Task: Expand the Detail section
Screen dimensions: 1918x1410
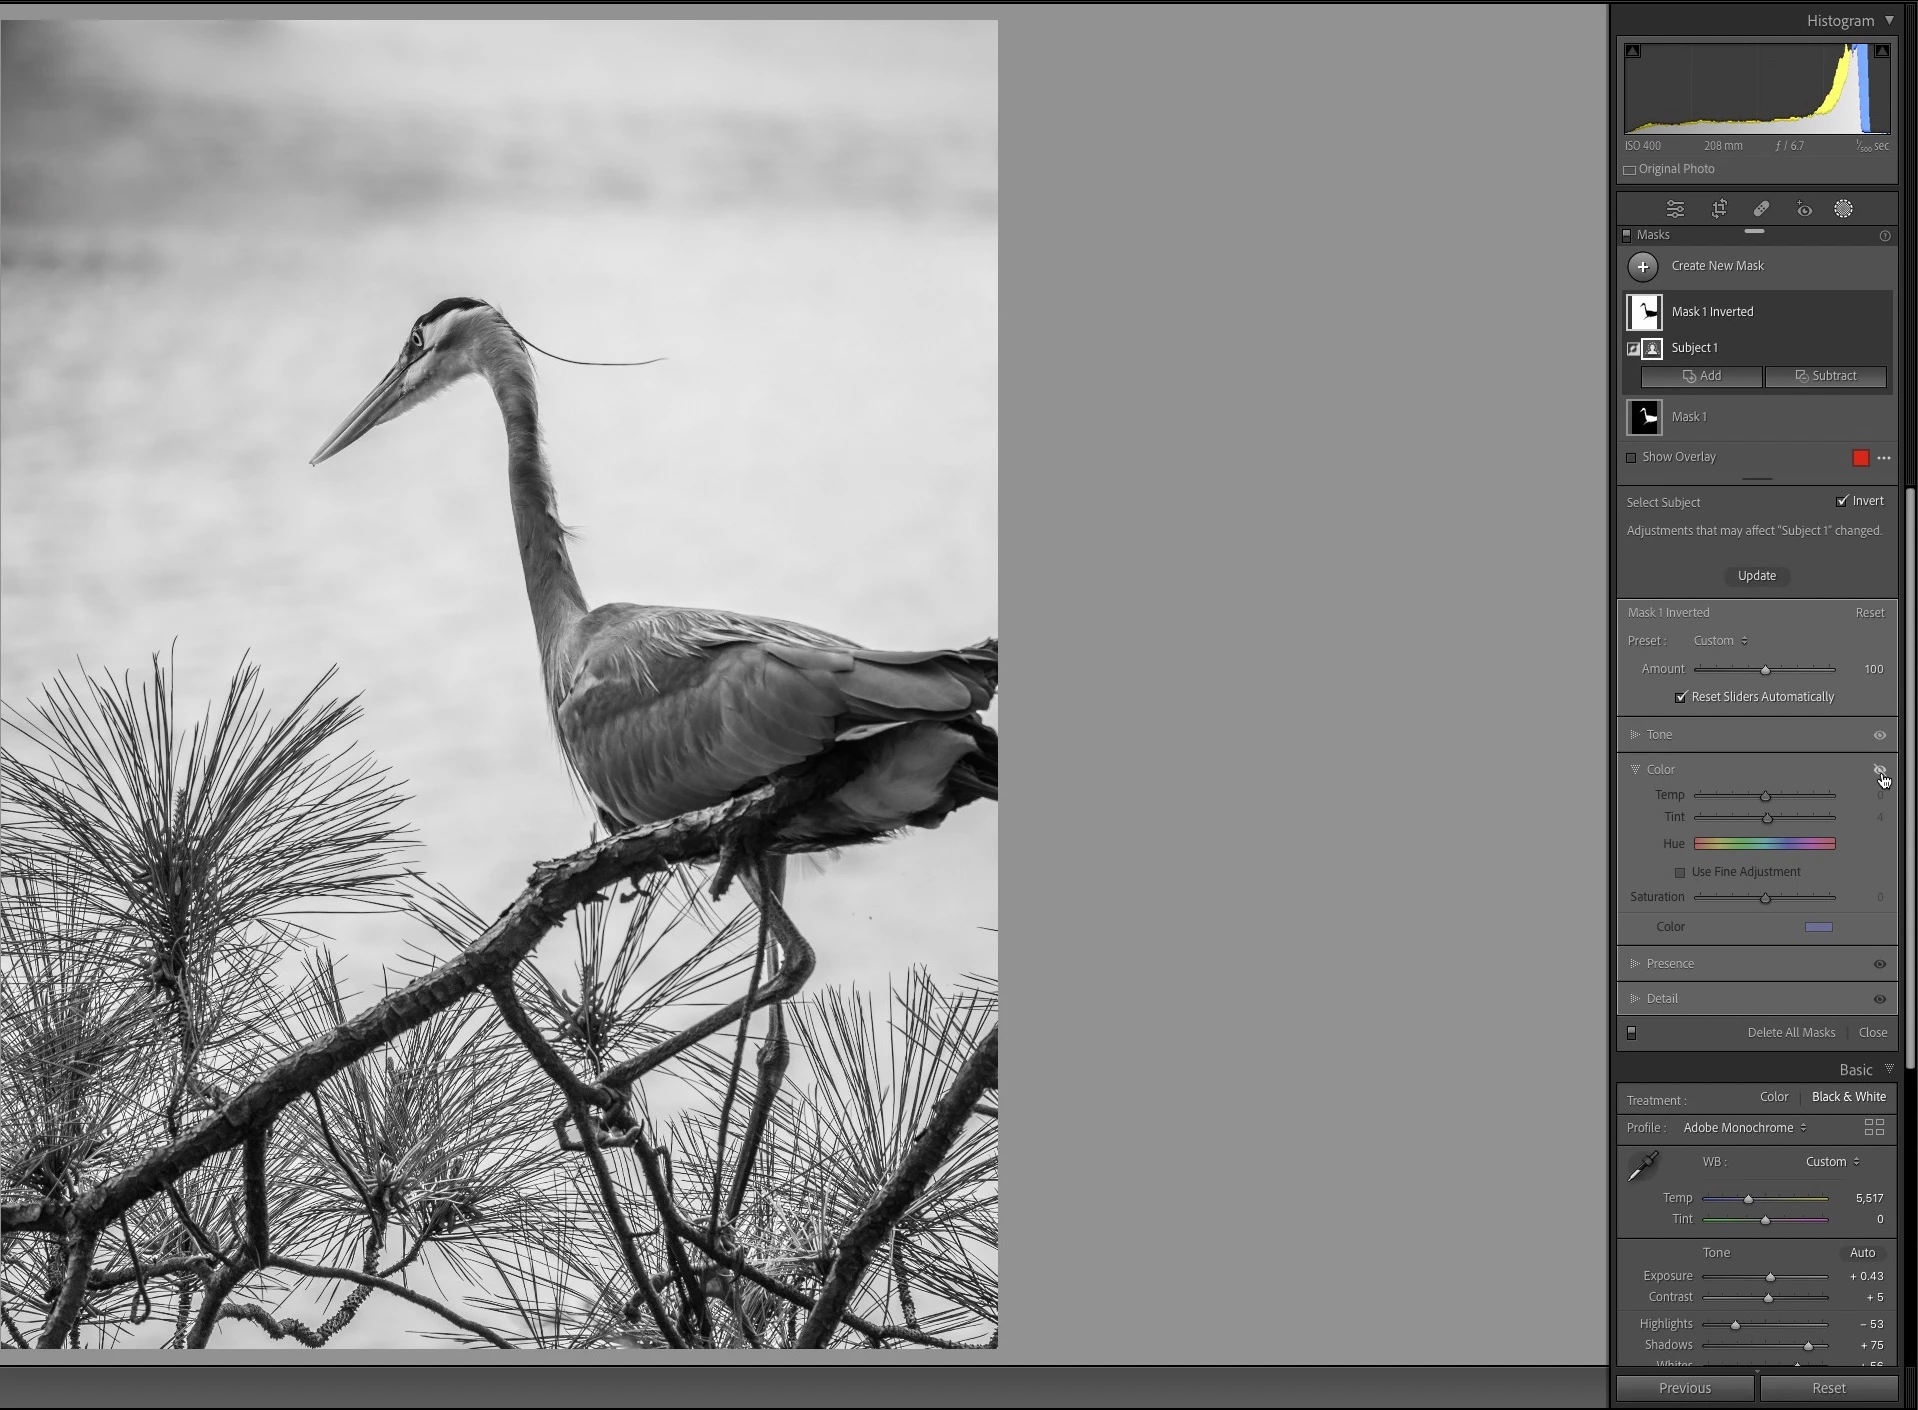Action: coord(1635,999)
